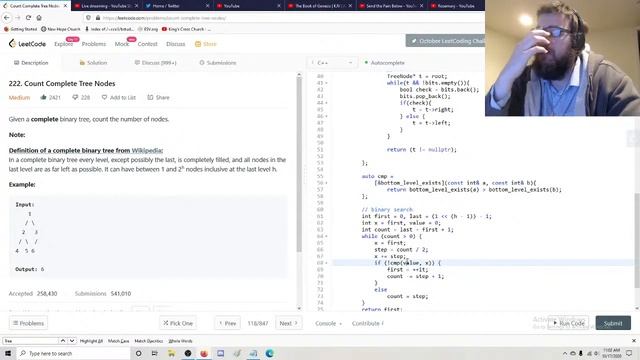640x360 pixels.
Task: Collapse code fold at line 56
Action: point(326,183)
